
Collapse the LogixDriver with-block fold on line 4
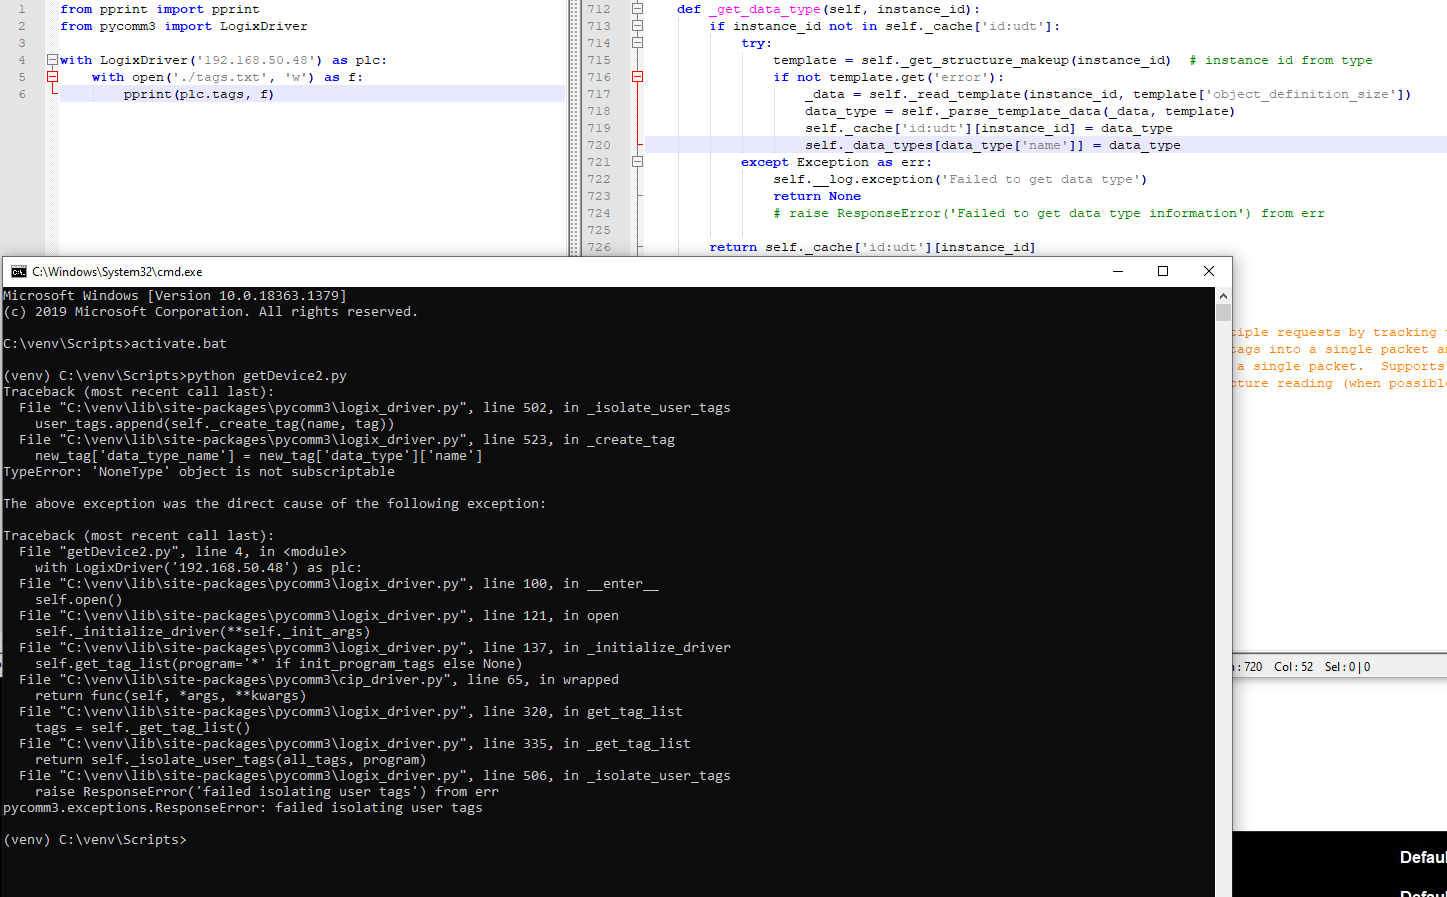[x=50, y=59]
